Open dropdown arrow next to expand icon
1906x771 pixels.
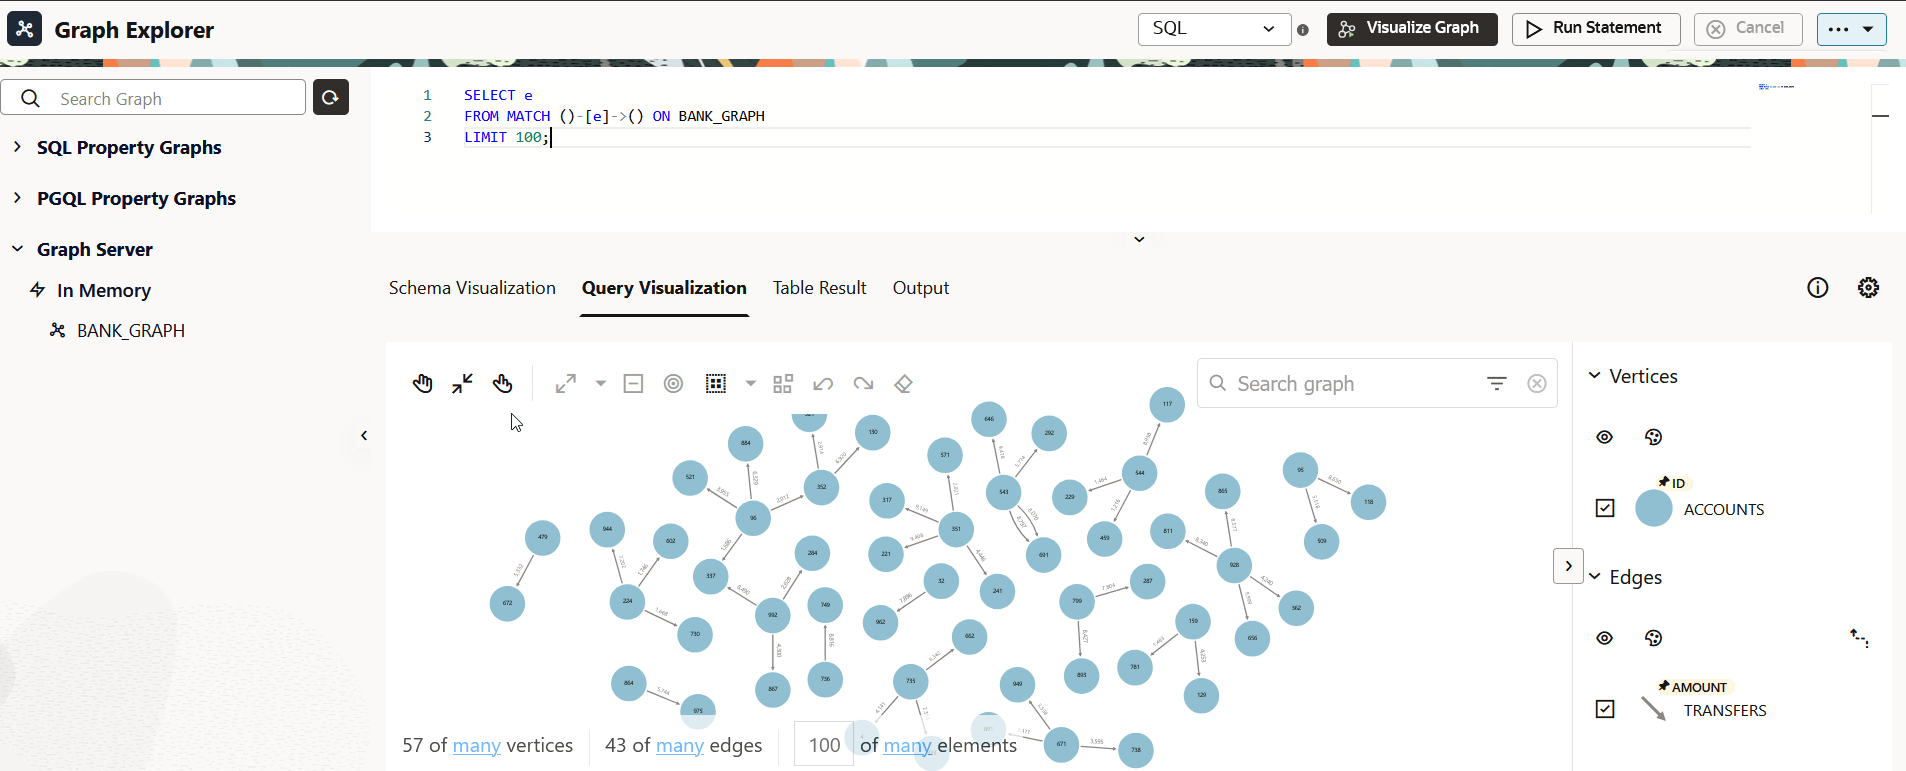[x=600, y=384]
